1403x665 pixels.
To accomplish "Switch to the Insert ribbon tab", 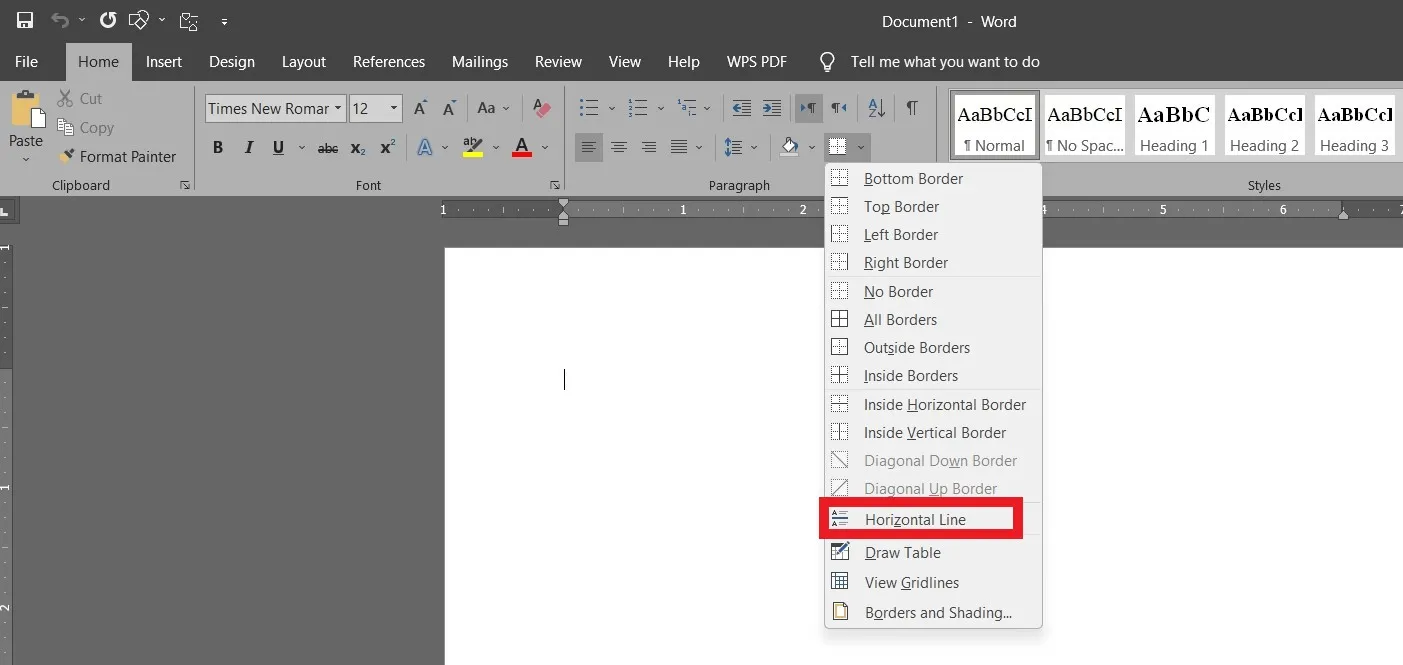I will (164, 62).
